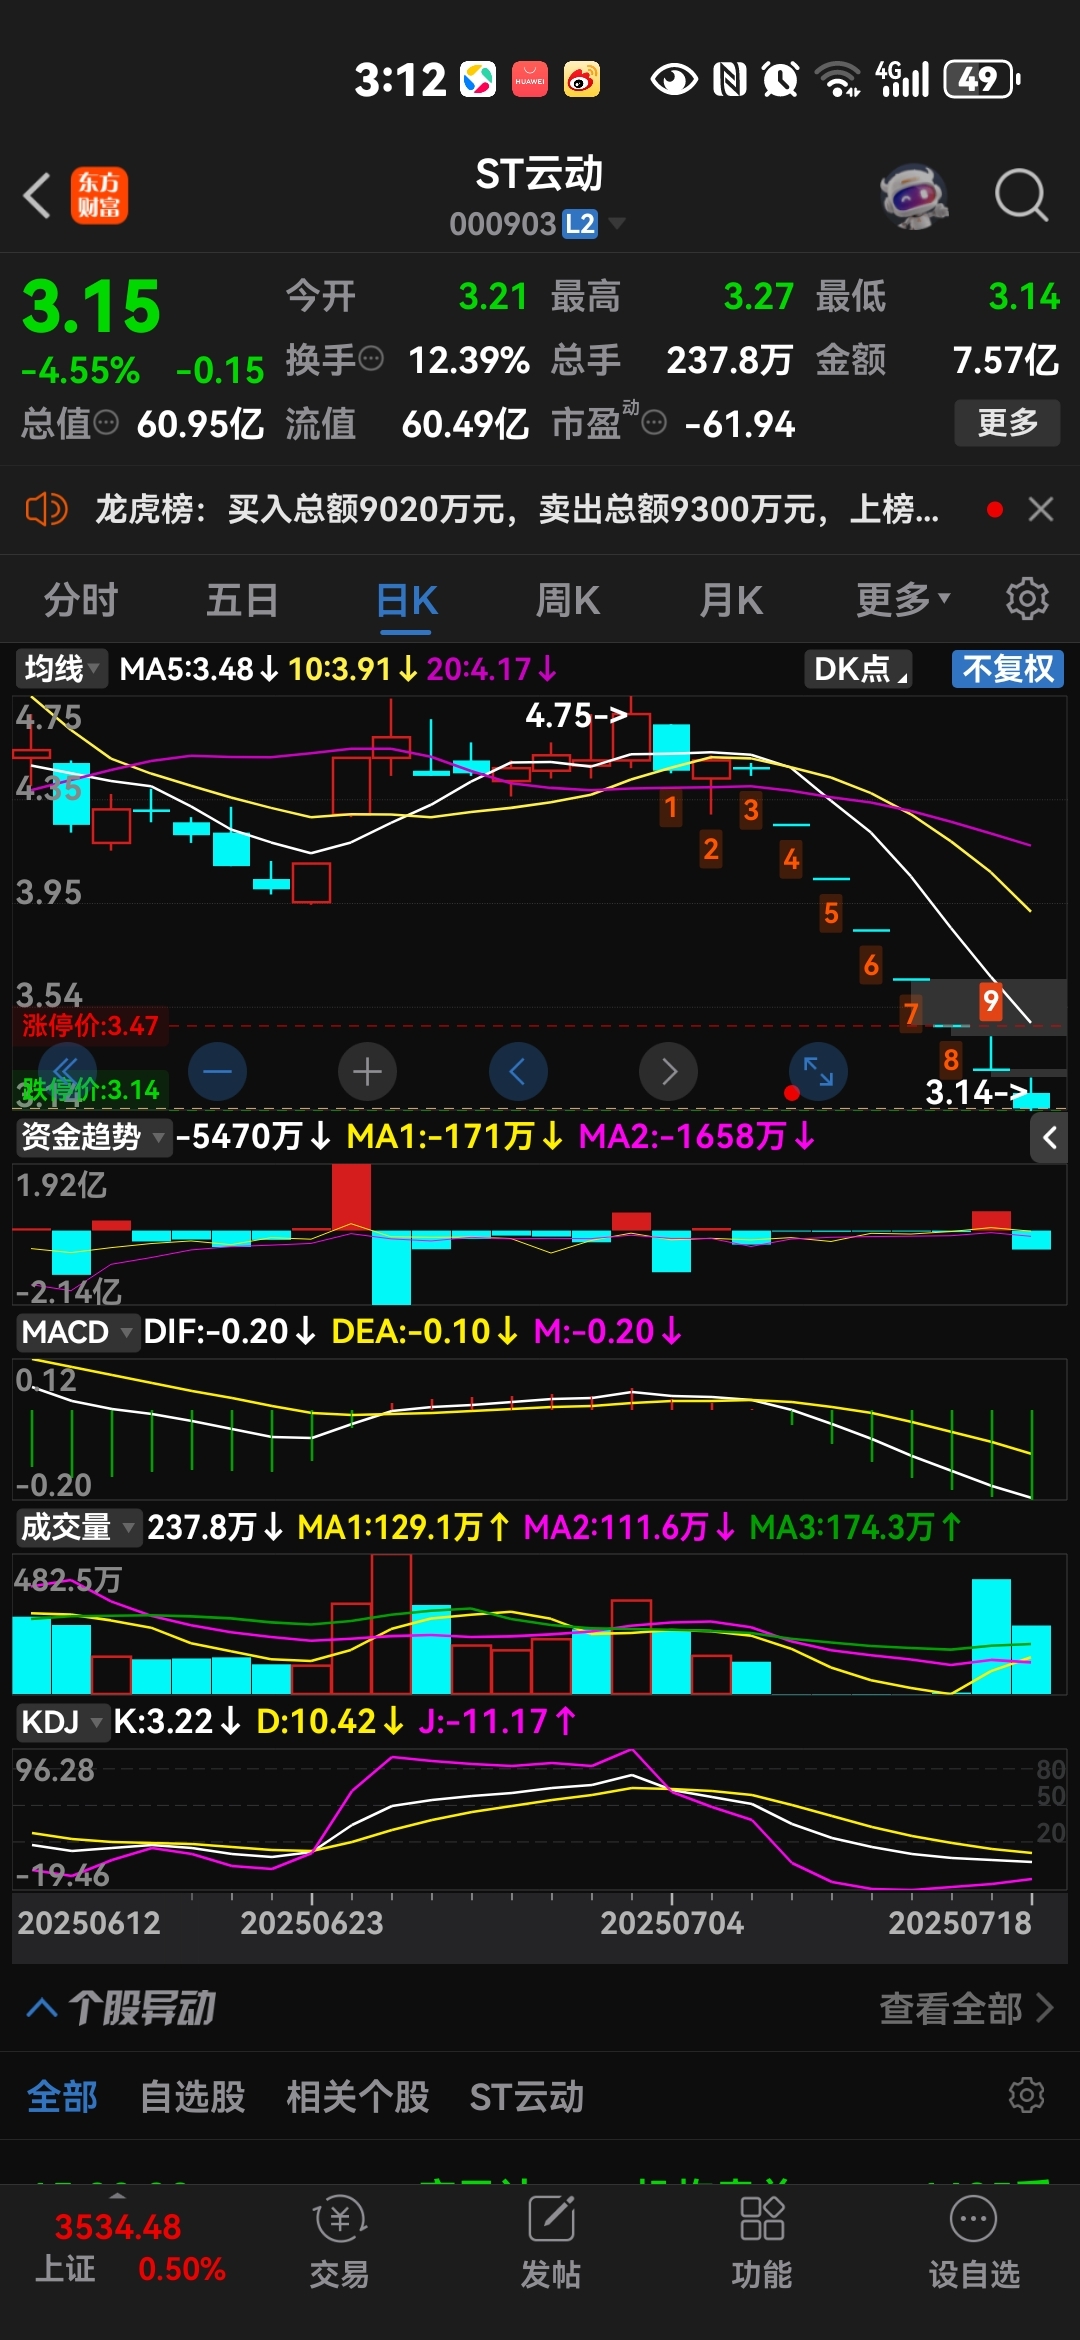Tap the ST云动 stock title
The image size is (1080, 2340).
(539, 174)
